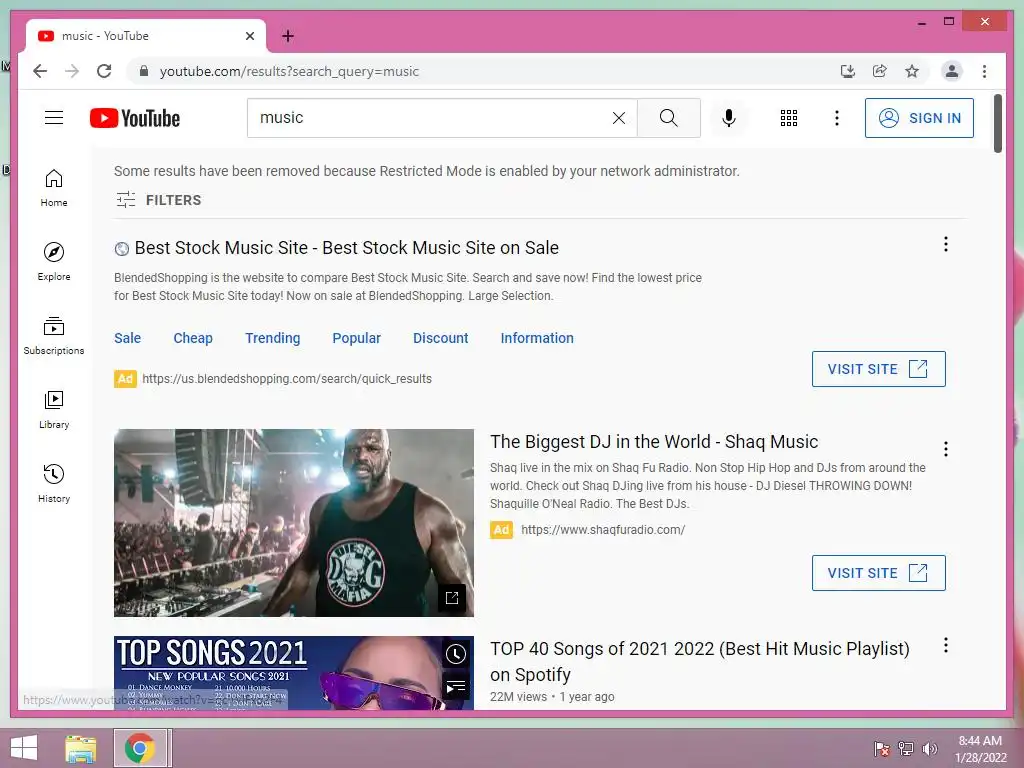Go back in browser history
1024x768 pixels.
40,71
